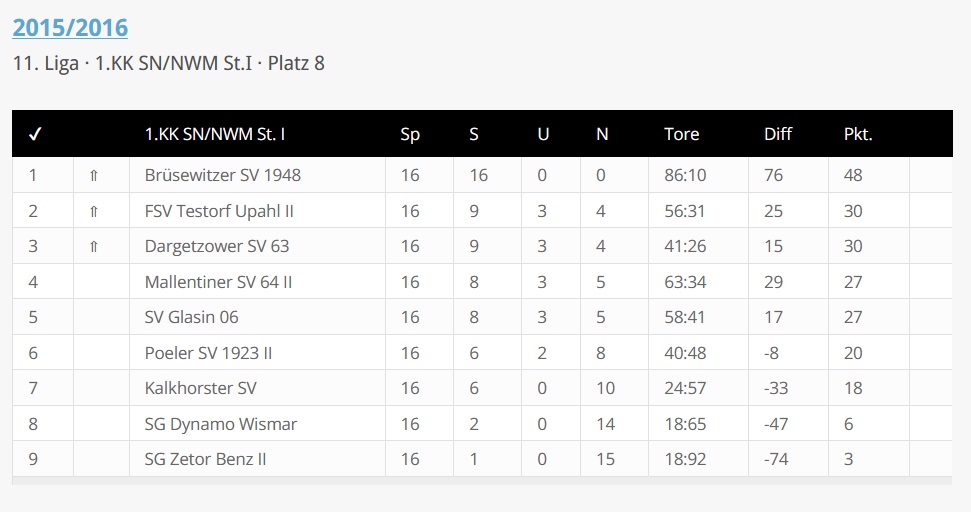Open the 2015/2016 season link
Screen dimensions: 971x512
point(70,27)
